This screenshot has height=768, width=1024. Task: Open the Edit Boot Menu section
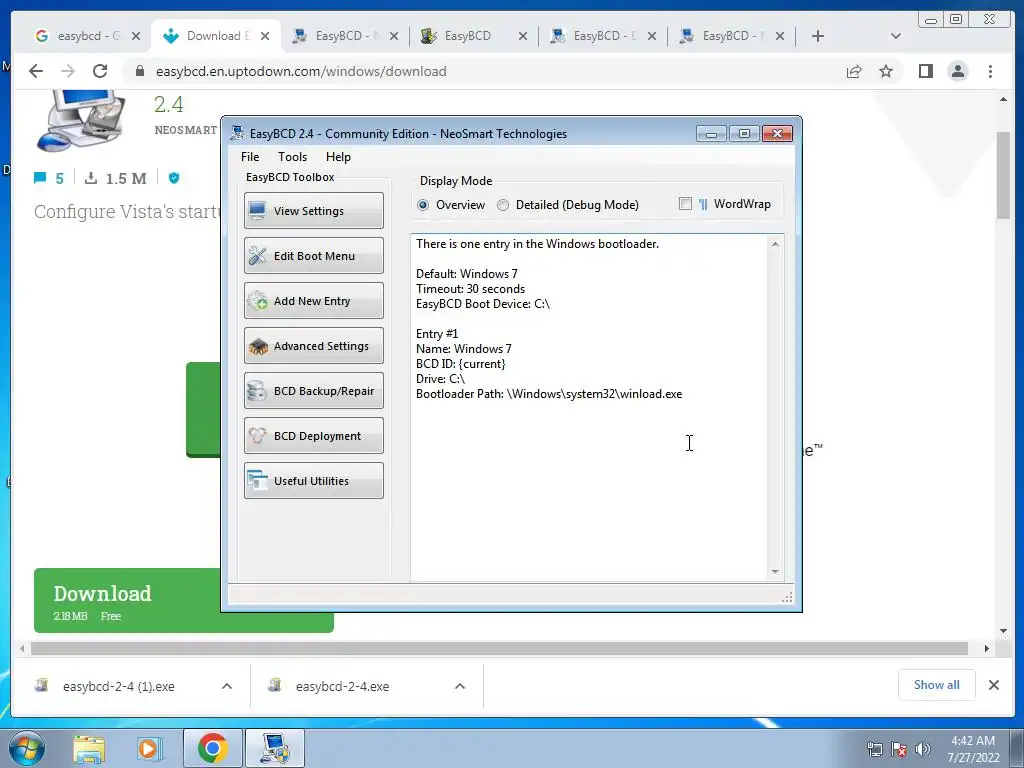pyautogui.click(x=313, y=255)
